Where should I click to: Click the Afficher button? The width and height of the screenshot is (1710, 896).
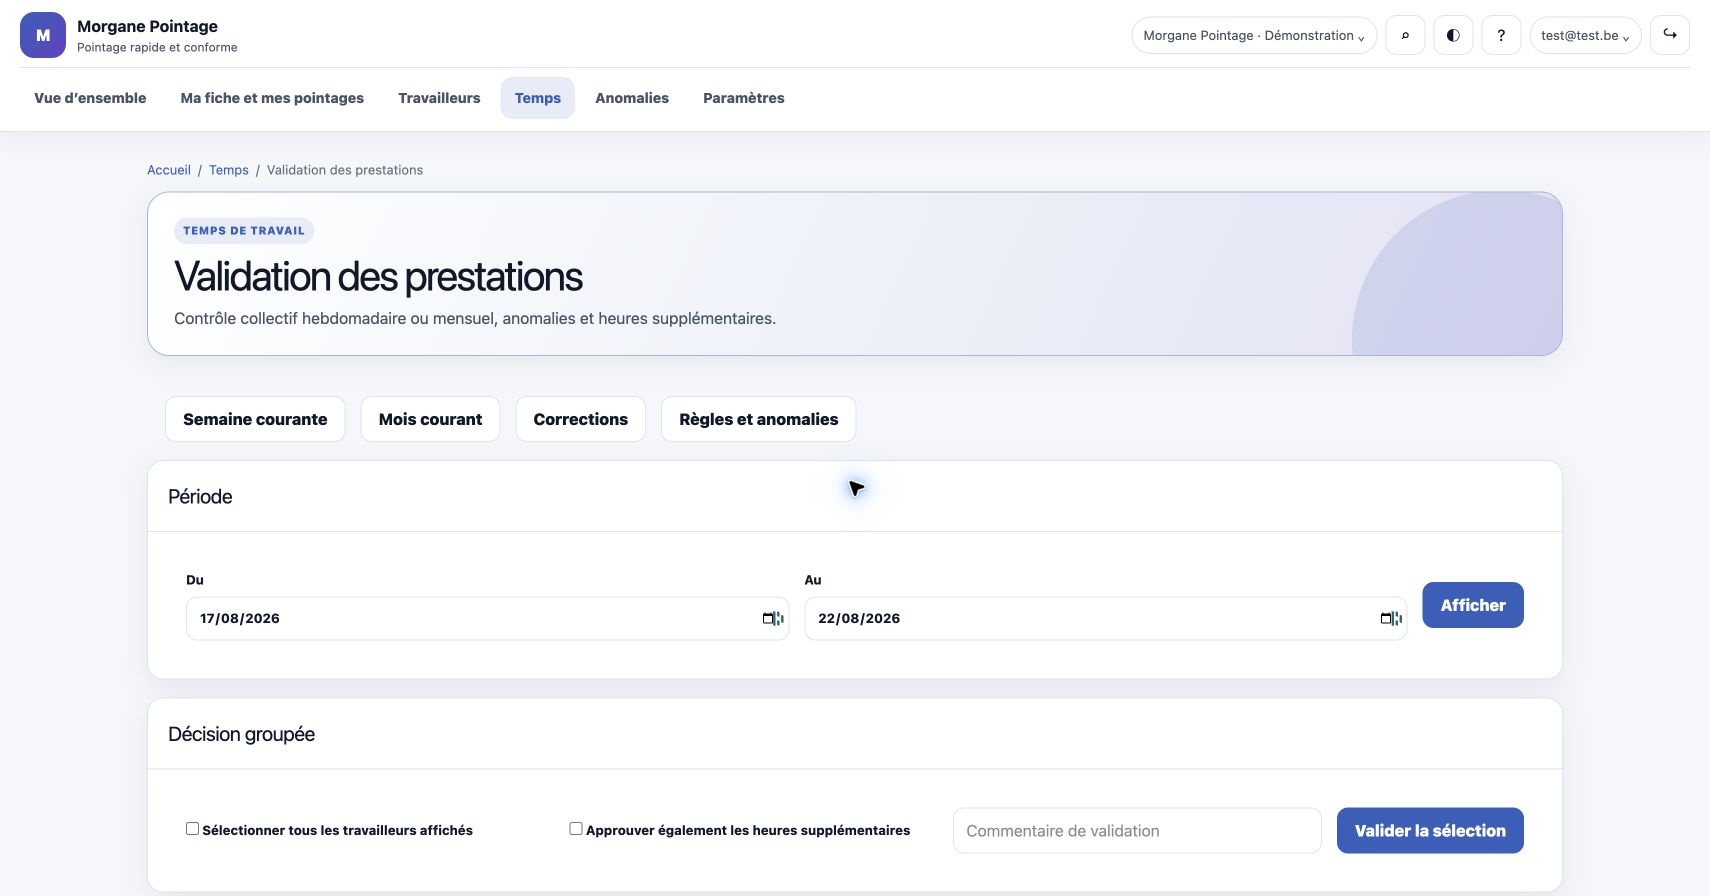click(1473, 605)
